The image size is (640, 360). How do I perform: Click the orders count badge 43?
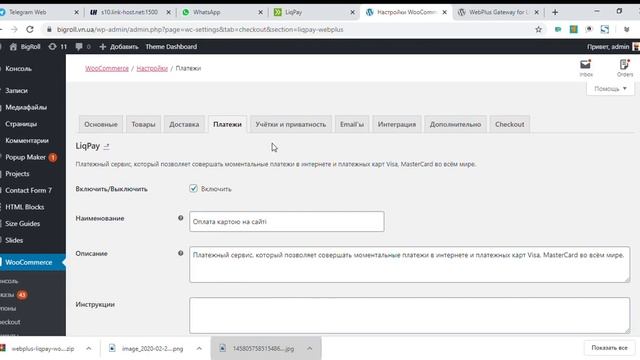coord(22,295)
